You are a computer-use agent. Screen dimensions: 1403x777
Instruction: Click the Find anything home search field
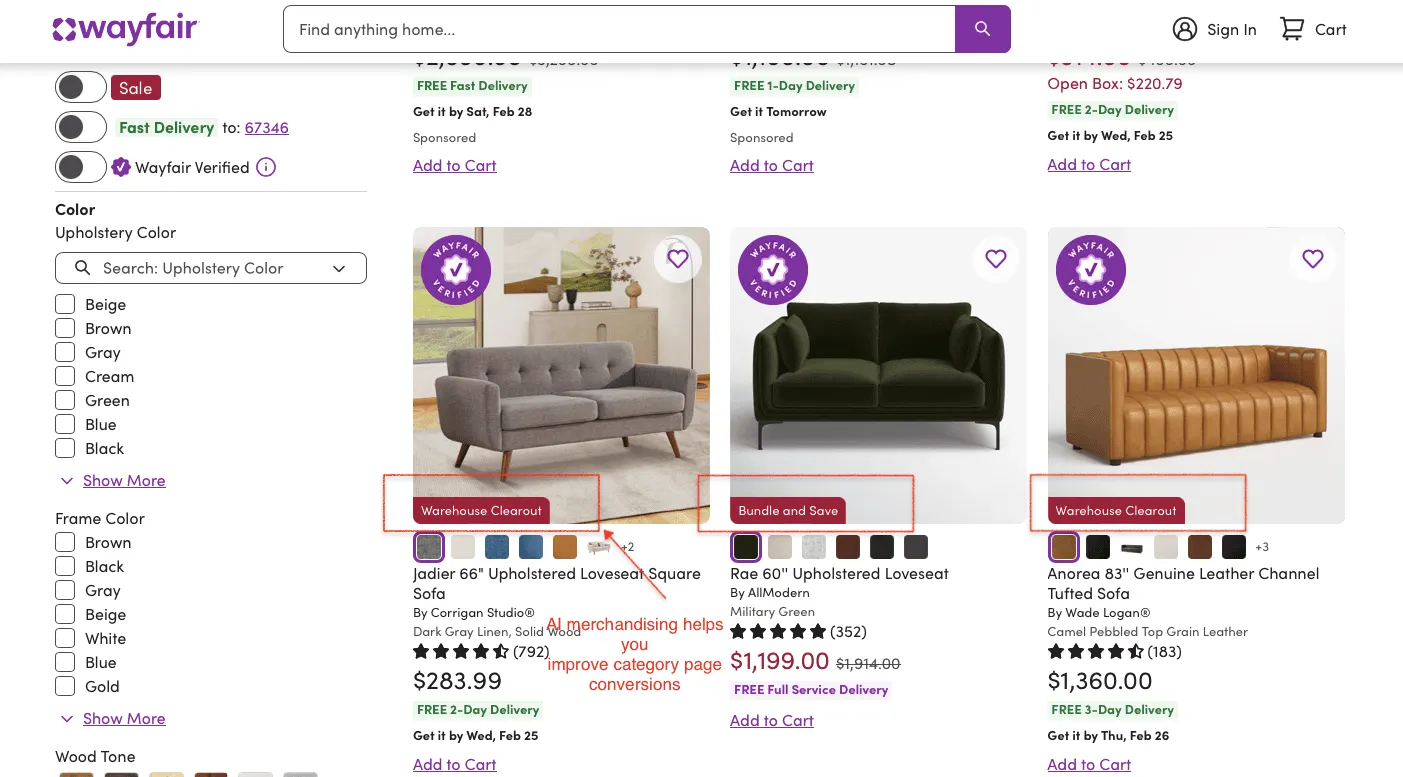click(620, 29)
